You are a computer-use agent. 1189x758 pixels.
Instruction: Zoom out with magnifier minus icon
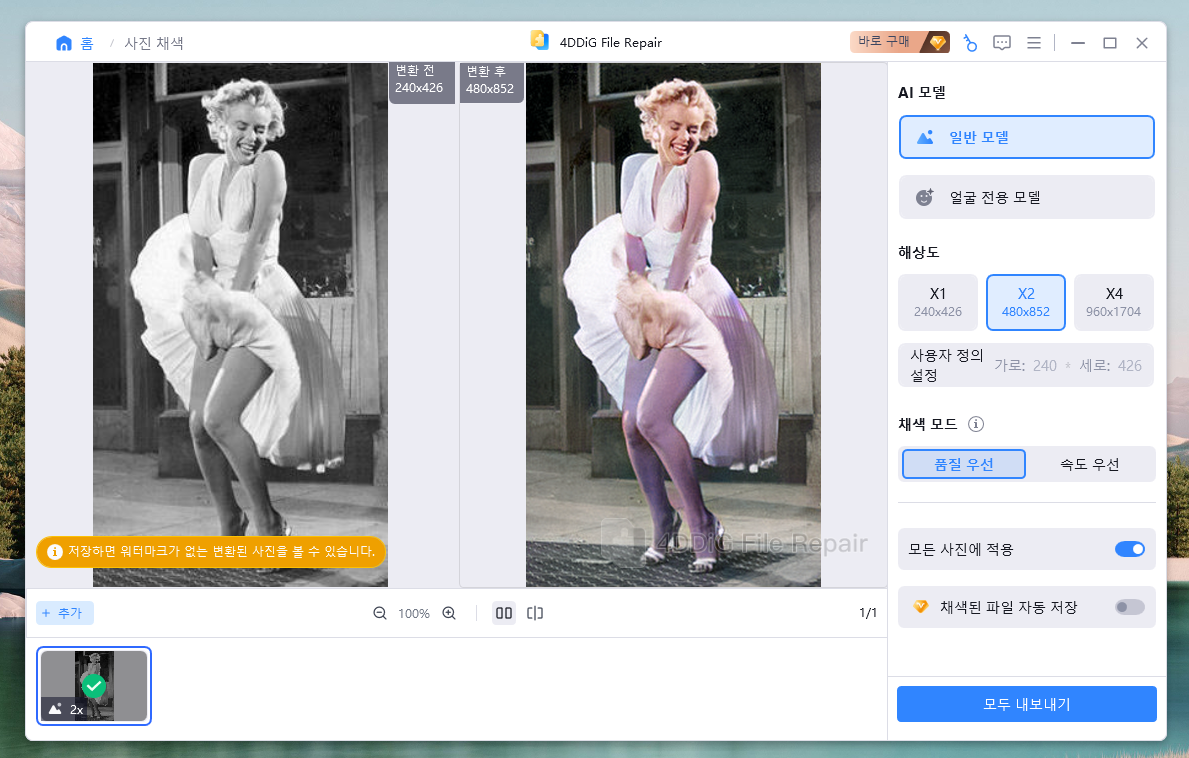(380, 613)
